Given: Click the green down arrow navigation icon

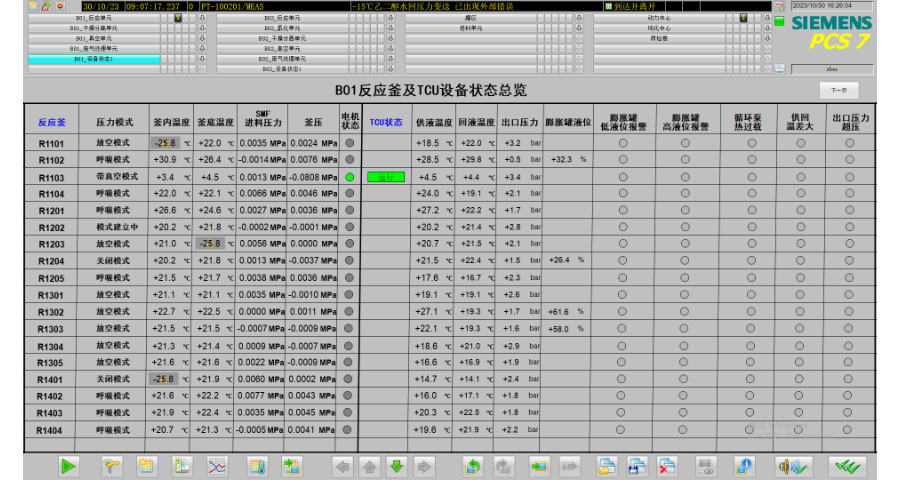Looking at the screenshot, I should (x=396, y=465).
